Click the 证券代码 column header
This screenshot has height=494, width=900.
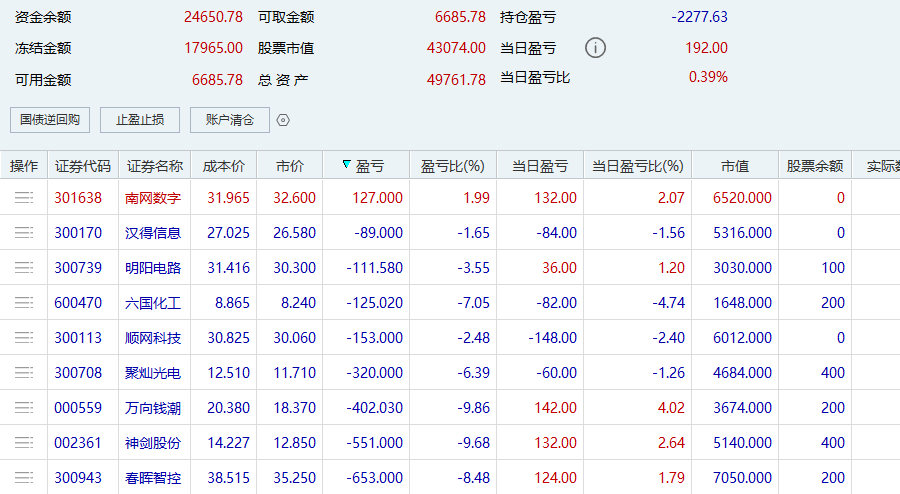83,166
